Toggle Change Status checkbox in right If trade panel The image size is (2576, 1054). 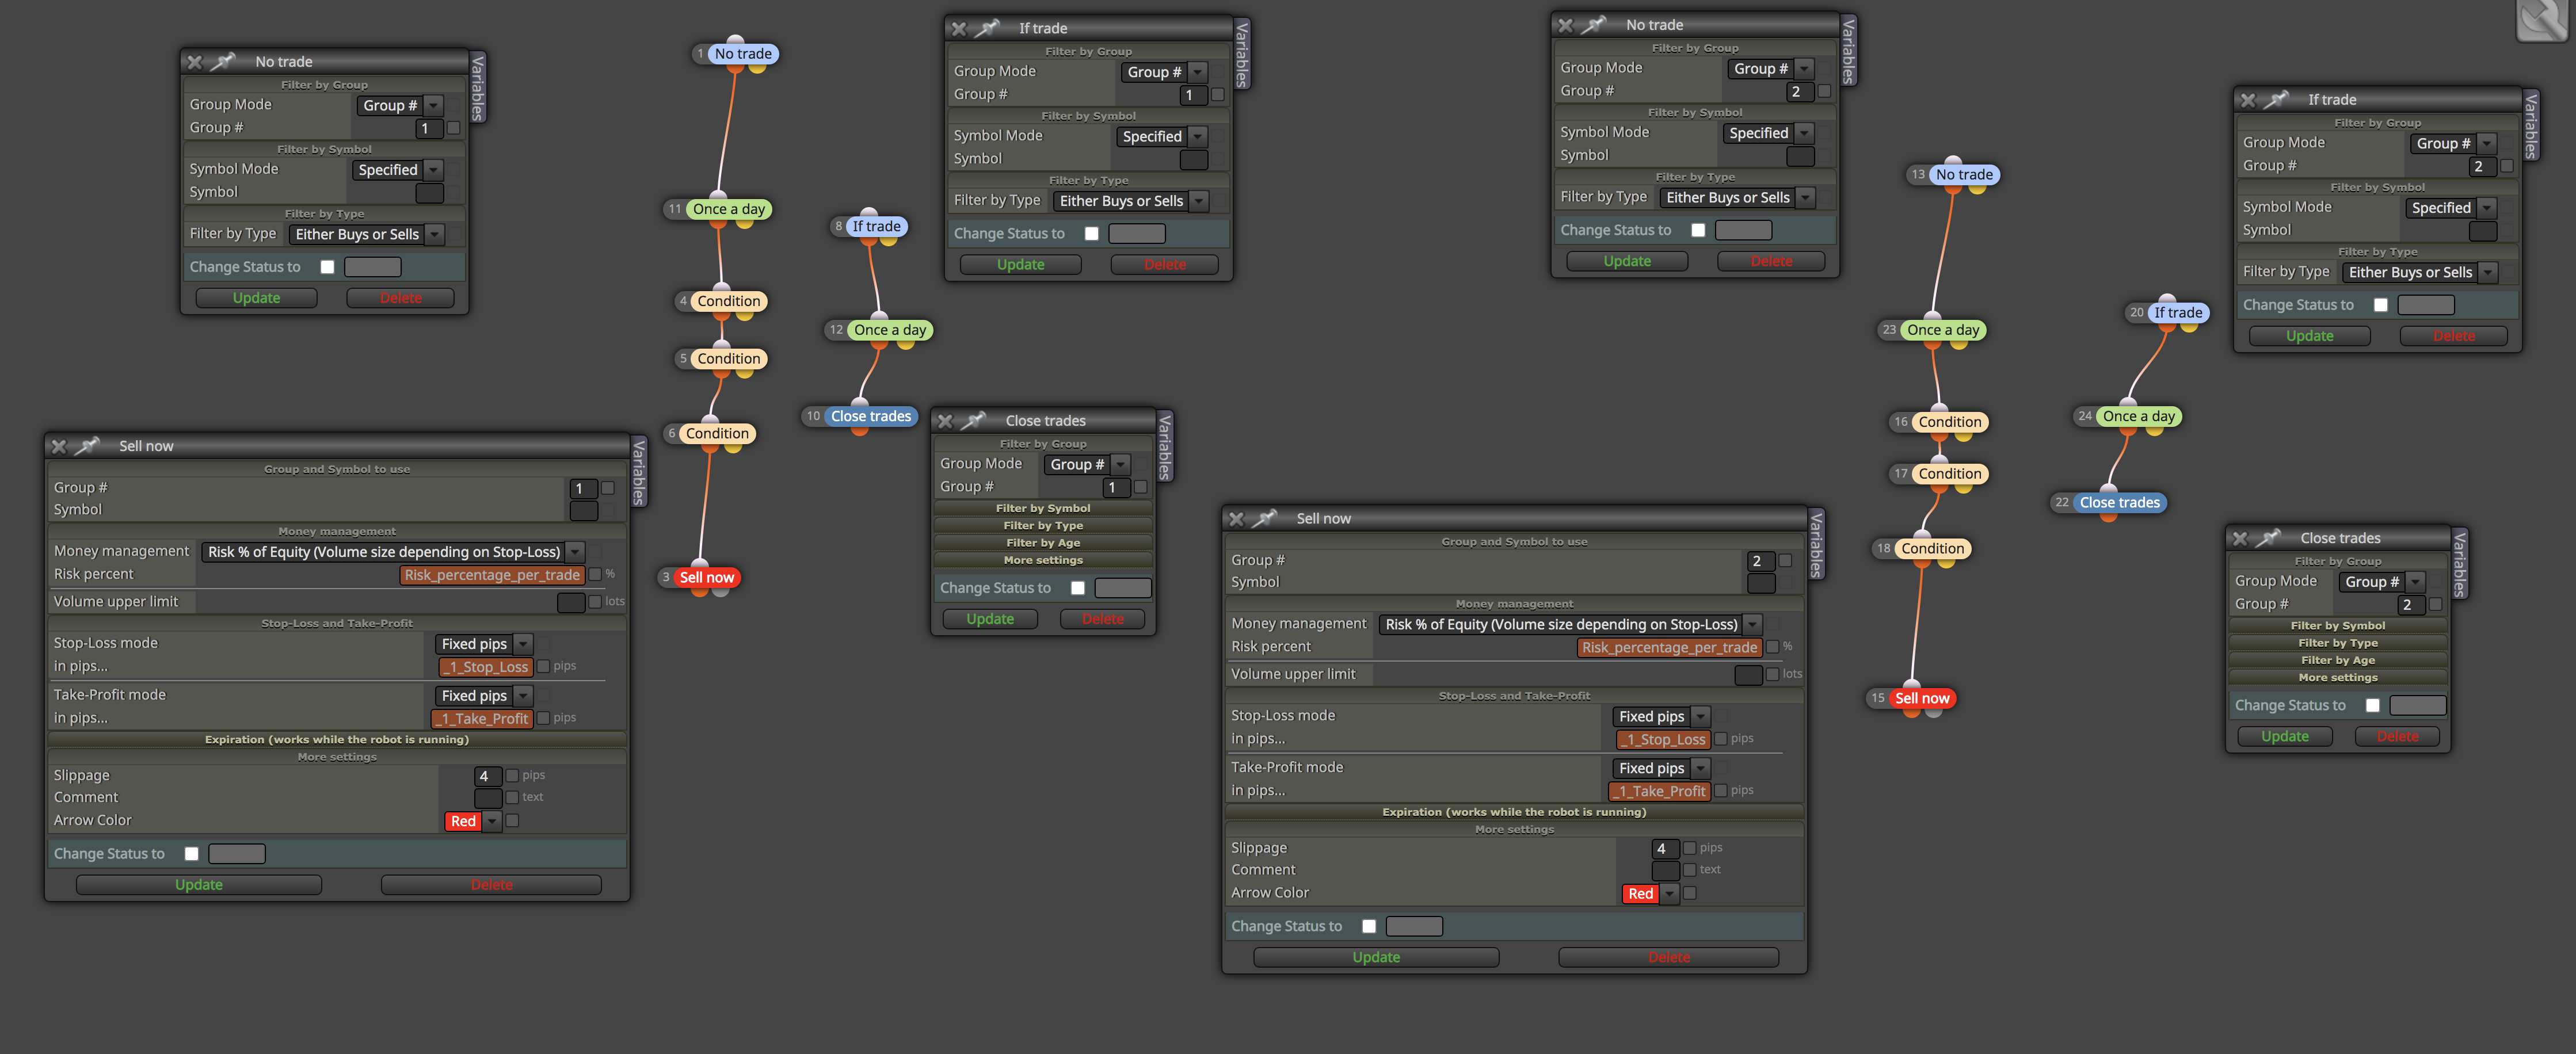pos(2381,306)
